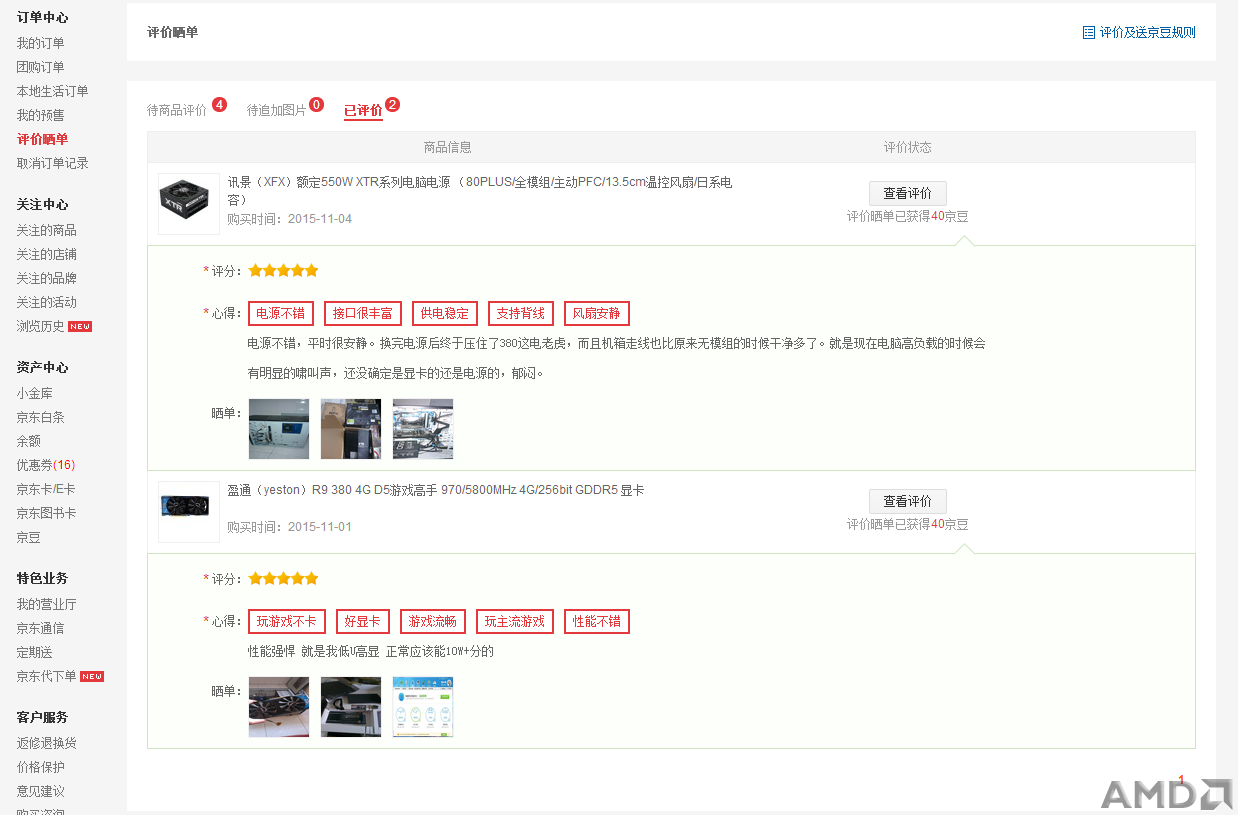Open 定期送 in the sidebar

pyautogui.click(x=34, y=652)
